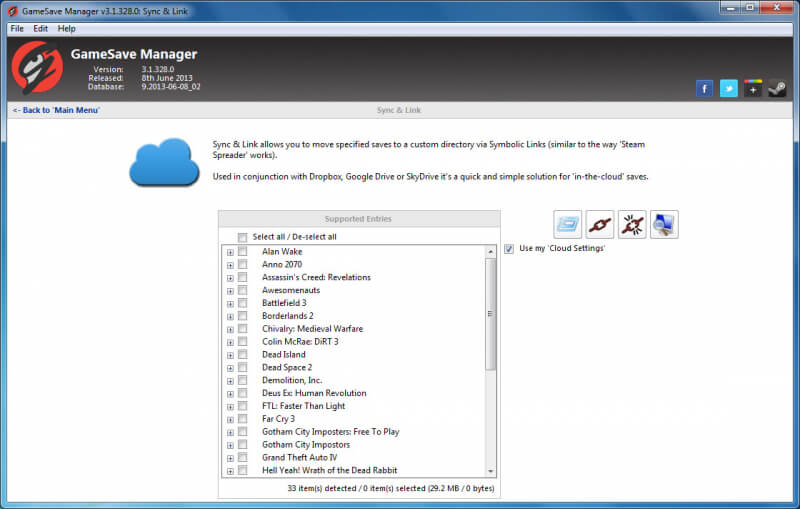Expand the Dead Space 2 entry

point(230,368)
